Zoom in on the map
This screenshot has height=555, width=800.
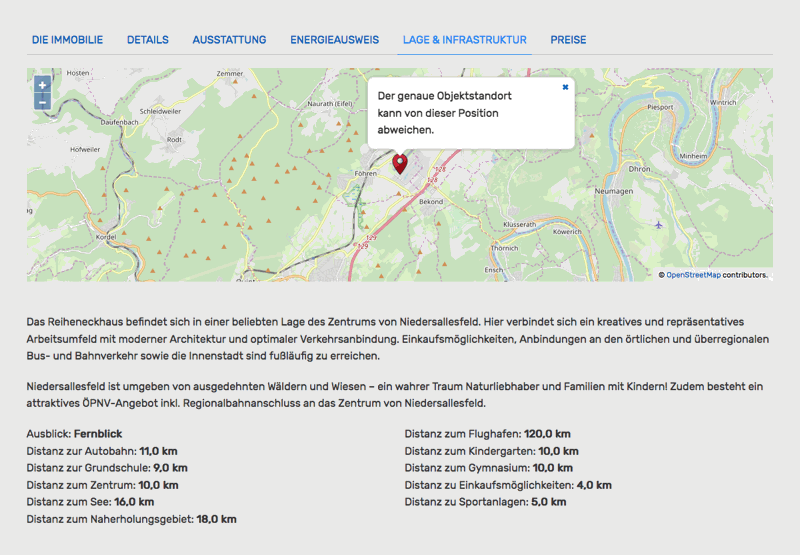[42, 85]
